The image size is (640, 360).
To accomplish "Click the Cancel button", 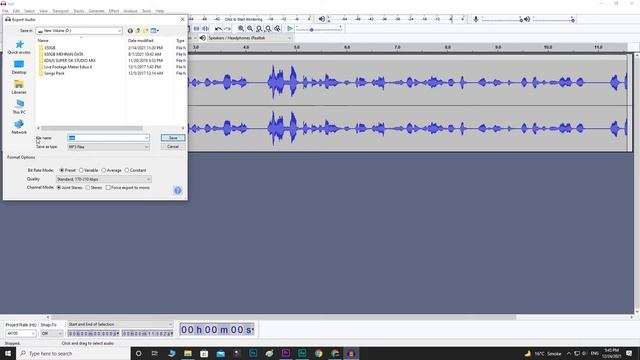I will [173, 147].
